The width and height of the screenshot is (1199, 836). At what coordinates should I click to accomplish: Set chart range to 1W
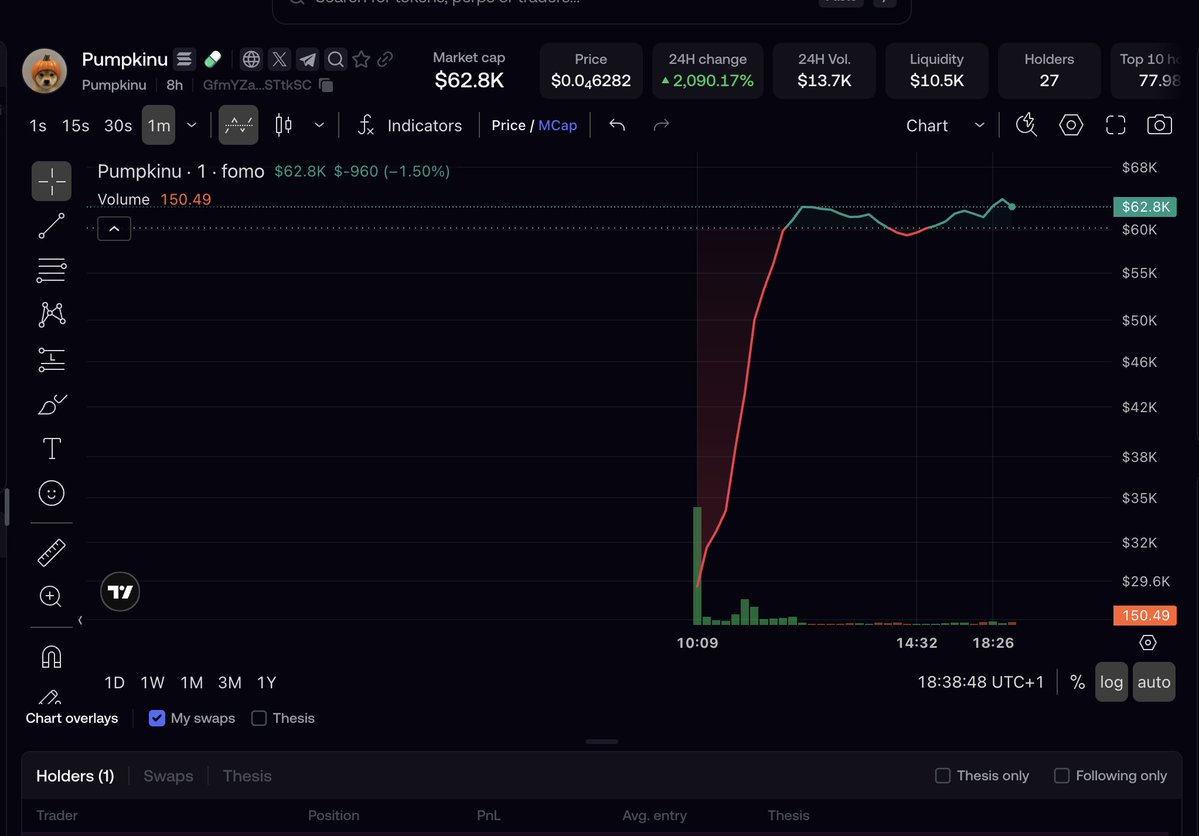coord(152,682)
